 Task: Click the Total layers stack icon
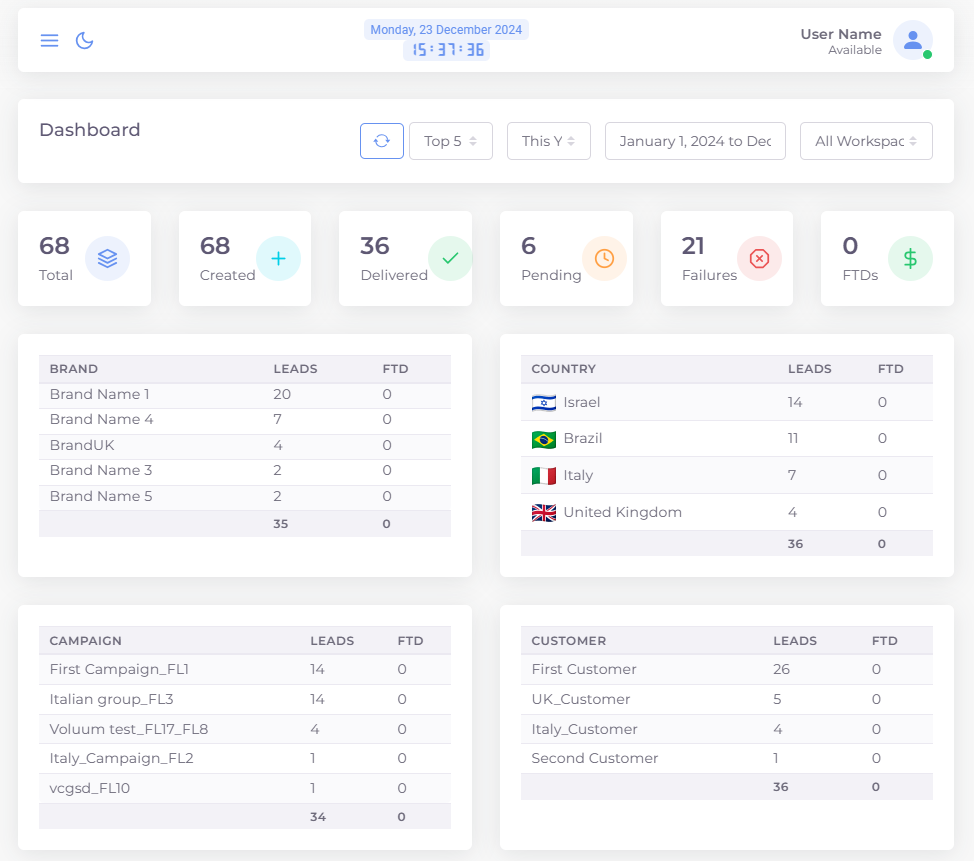pos(107,258)
